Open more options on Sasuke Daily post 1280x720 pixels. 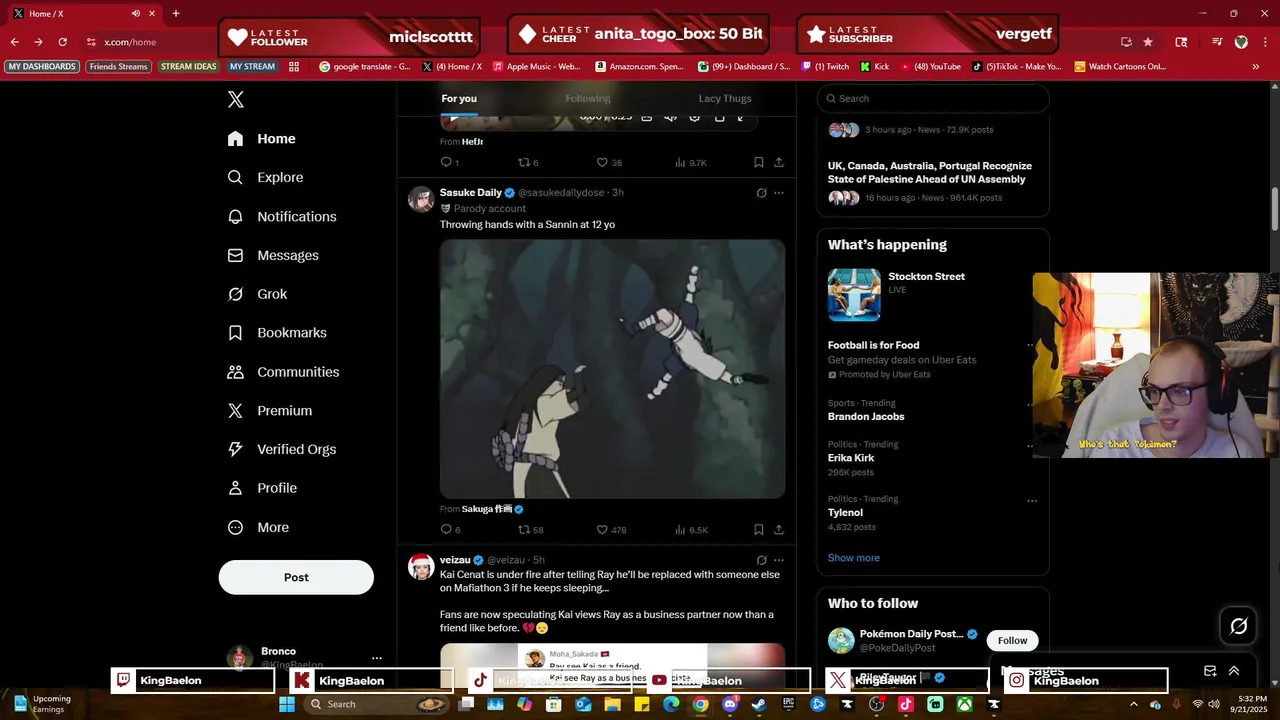click(779, 193)
